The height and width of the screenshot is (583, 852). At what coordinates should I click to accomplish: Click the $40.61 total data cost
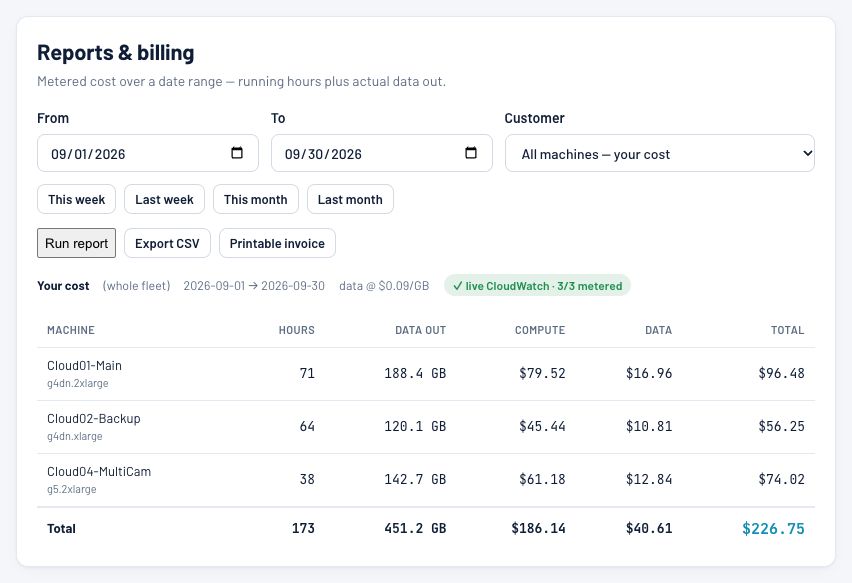tap(649, 528)
